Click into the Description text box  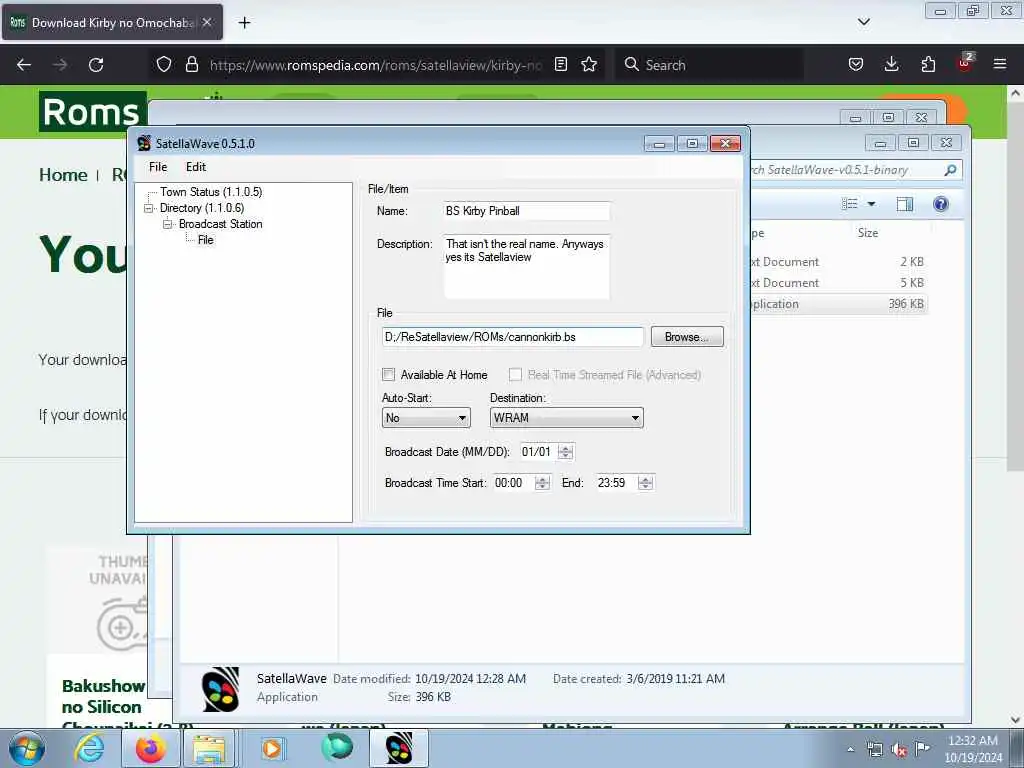[x=527, y=266]
